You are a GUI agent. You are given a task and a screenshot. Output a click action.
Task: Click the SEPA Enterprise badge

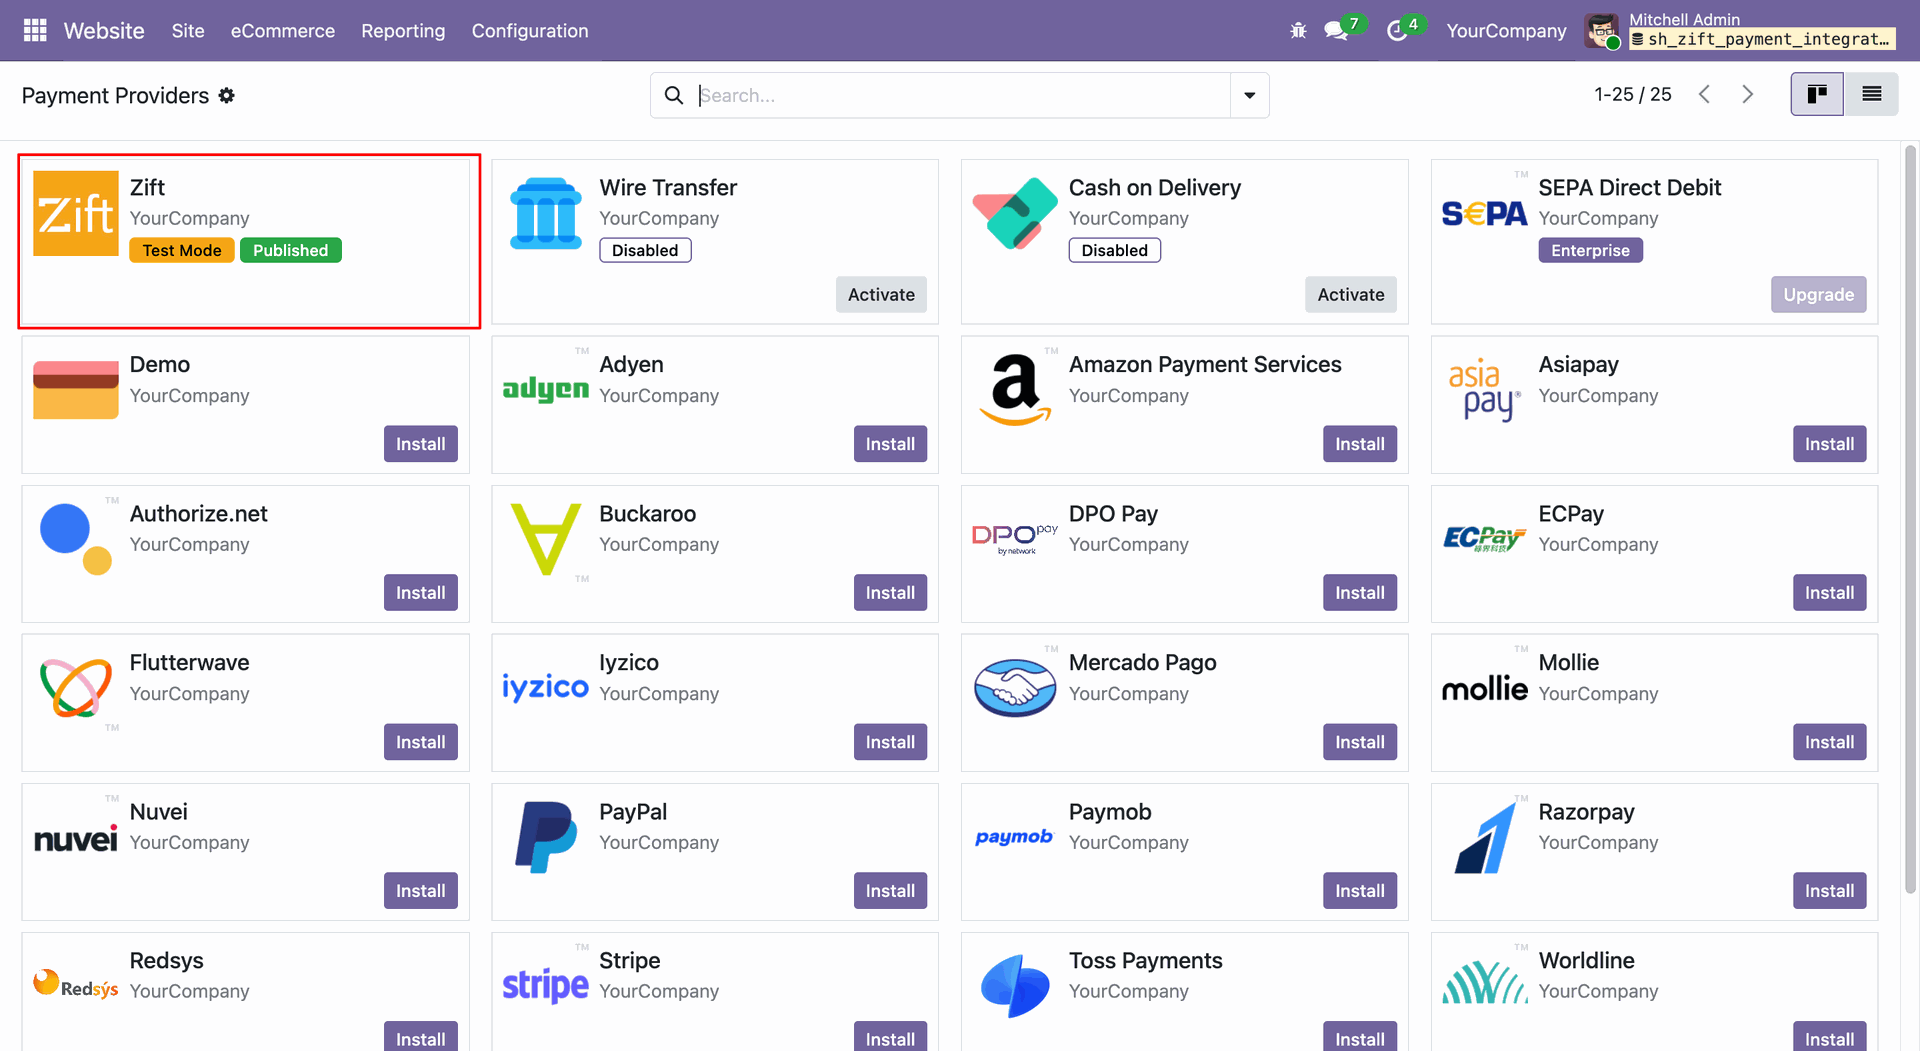coord(1590,250)
